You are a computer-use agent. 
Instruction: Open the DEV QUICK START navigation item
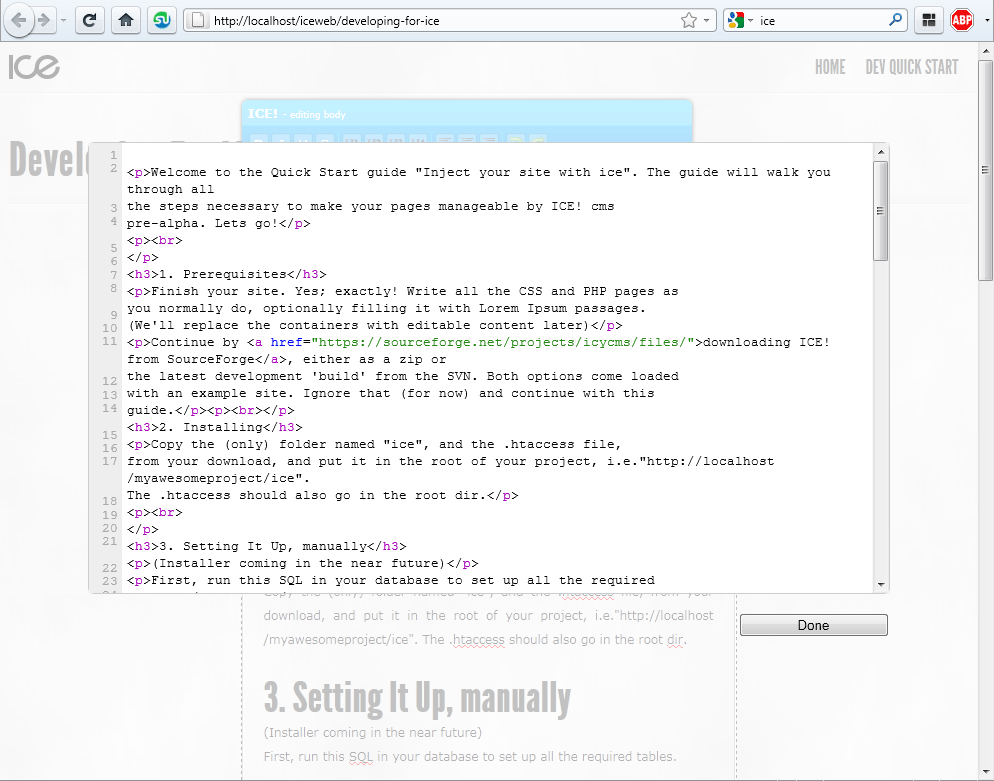911,67
